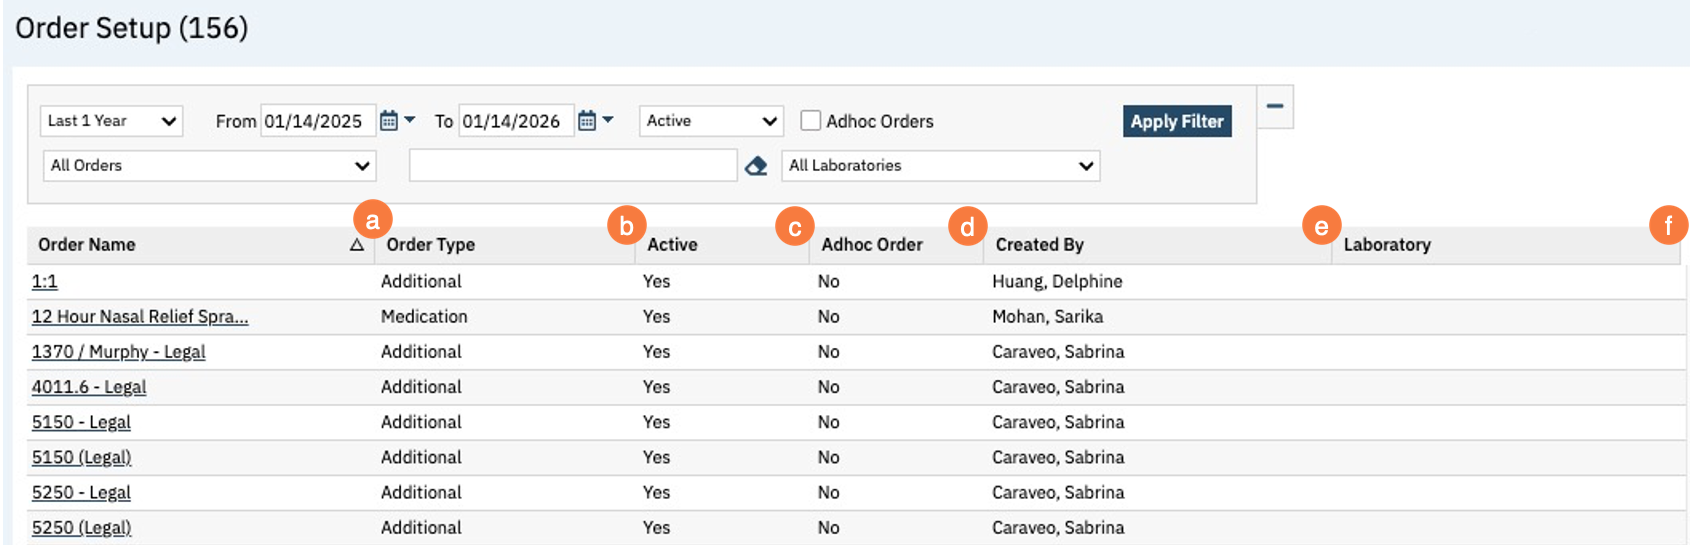Open the To date calendar picker
Image resolution: width=1690 pixels, height=545 pixels.
coord(587,121)
